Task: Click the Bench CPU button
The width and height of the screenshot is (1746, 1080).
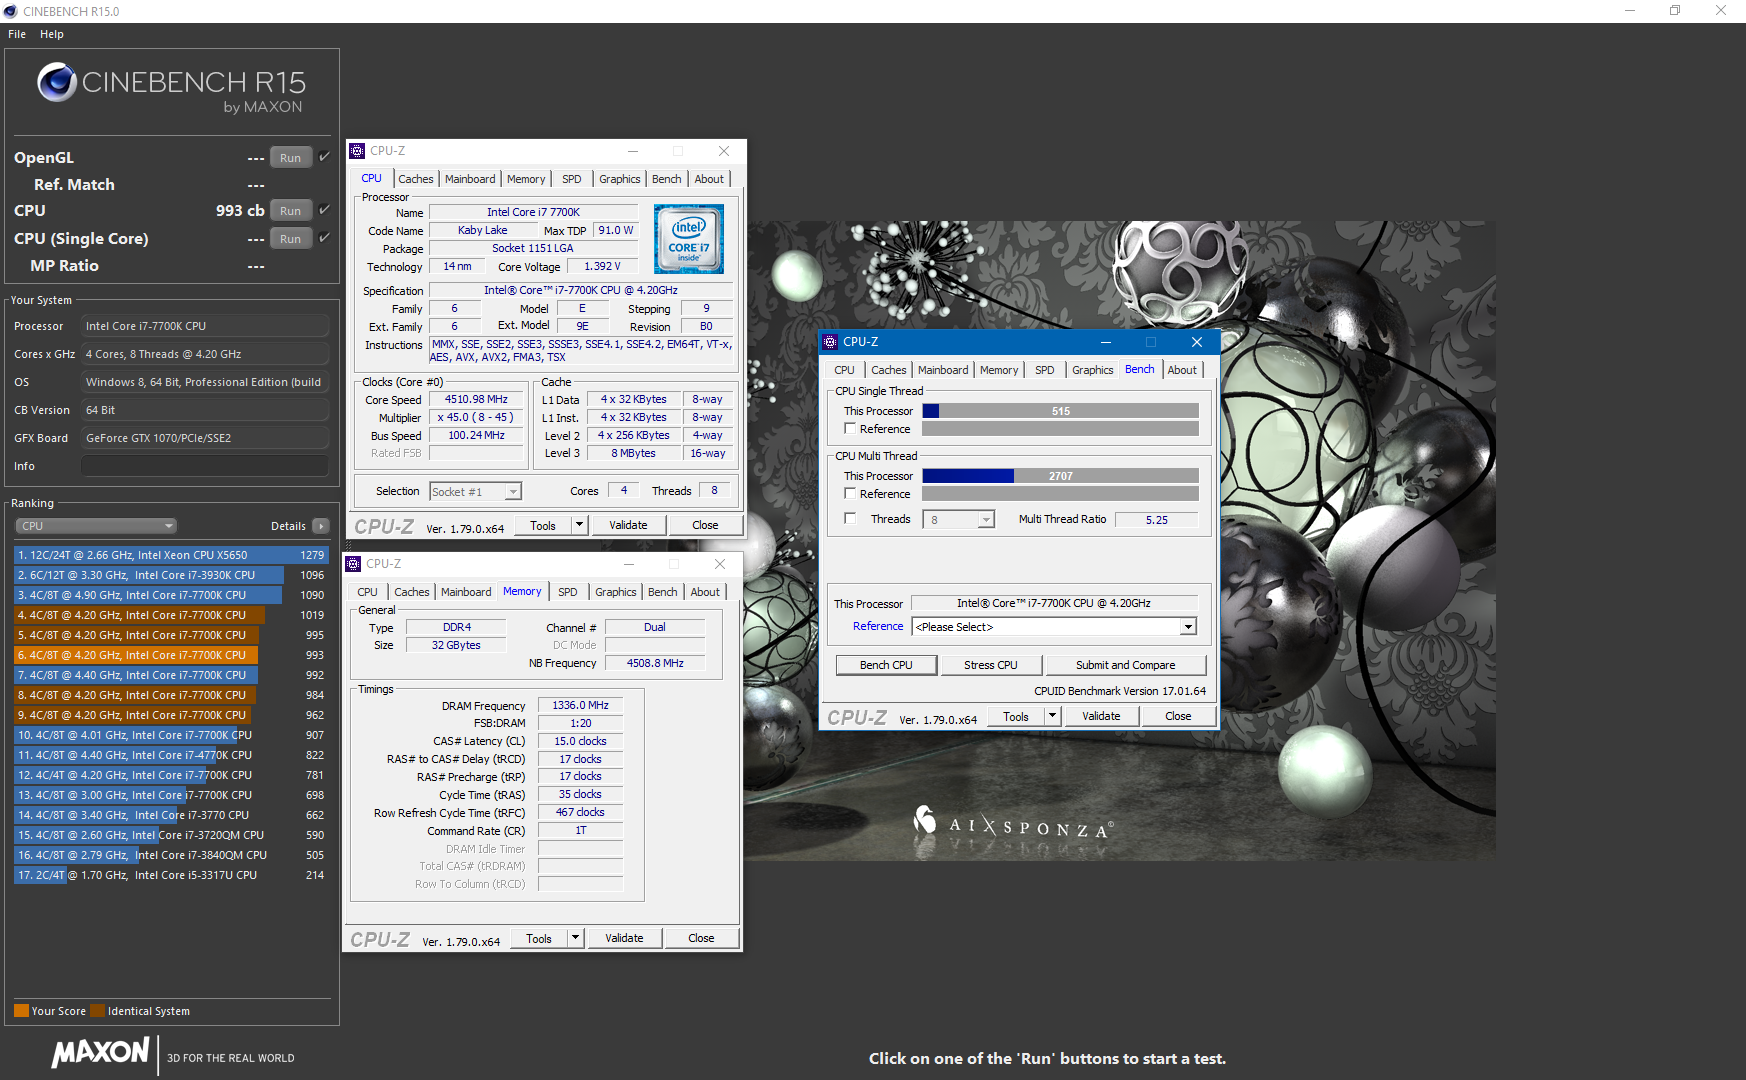Action: pos(886,665)
